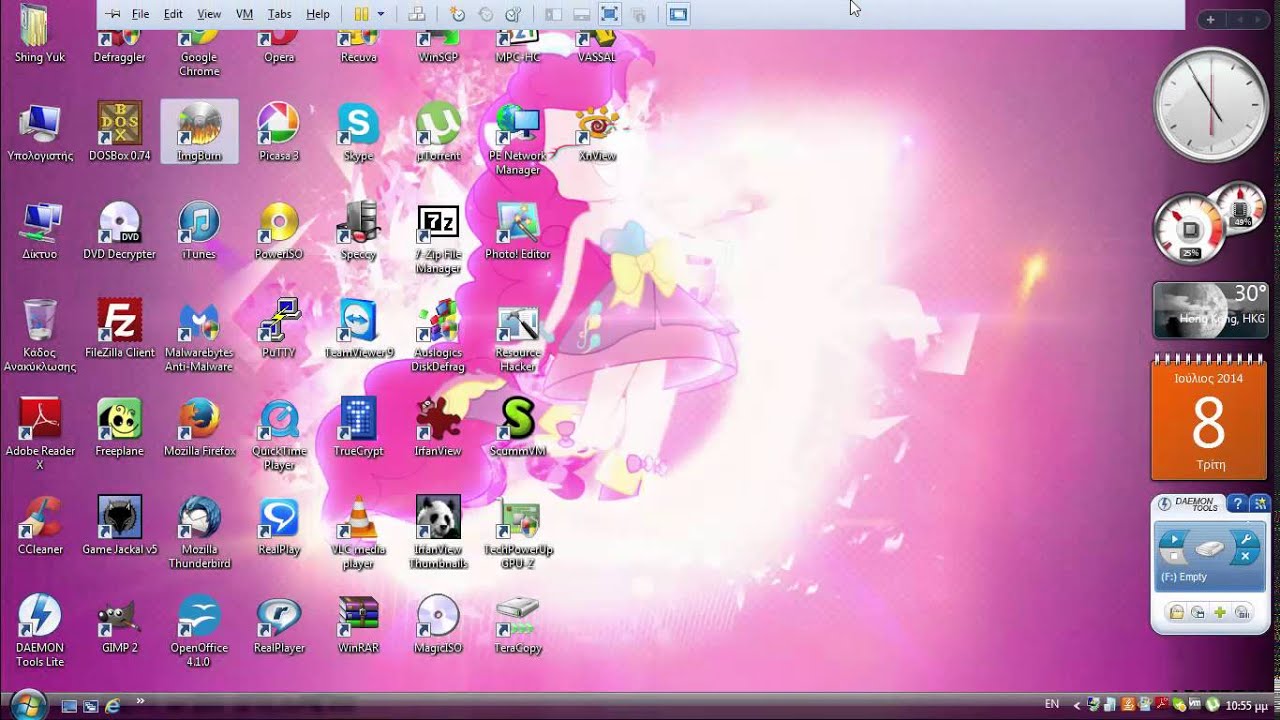This screenshot has height=720, width=1280.
Task: Take a VM snapshot
Action: click(x=457, y=14)
